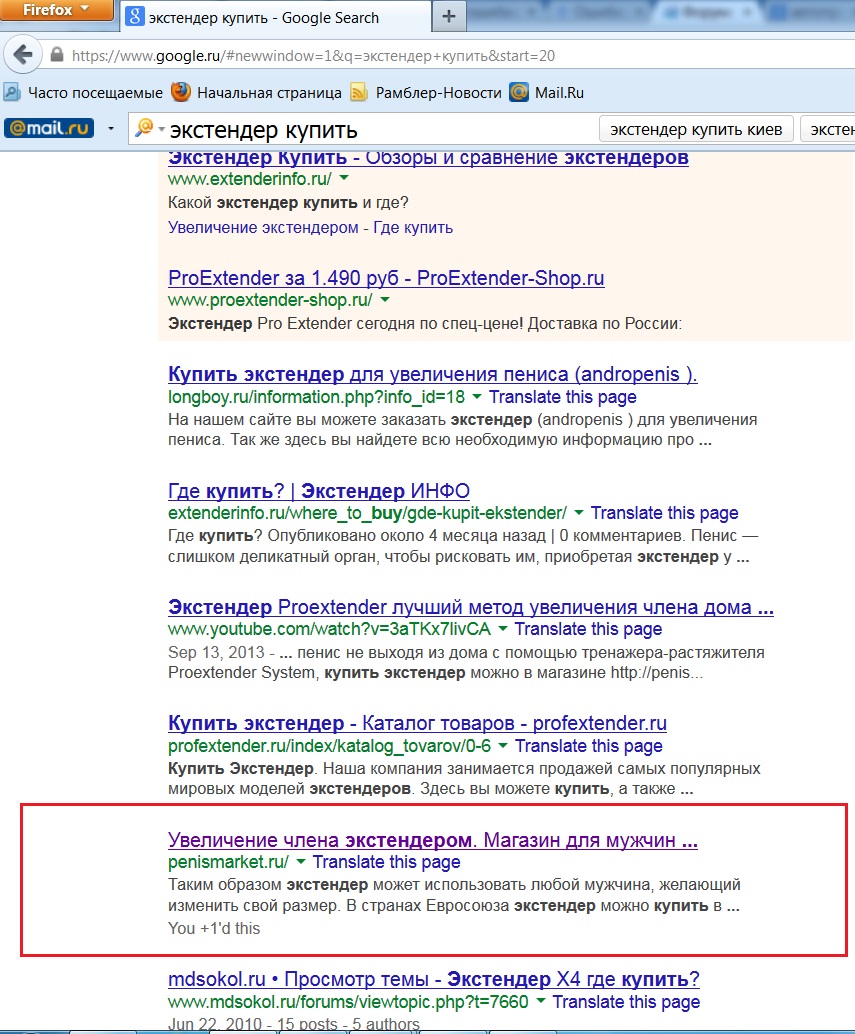This screenshot has height=1034, width=855.
Task: Translate the YouTube result page
Action: [588, 629]
